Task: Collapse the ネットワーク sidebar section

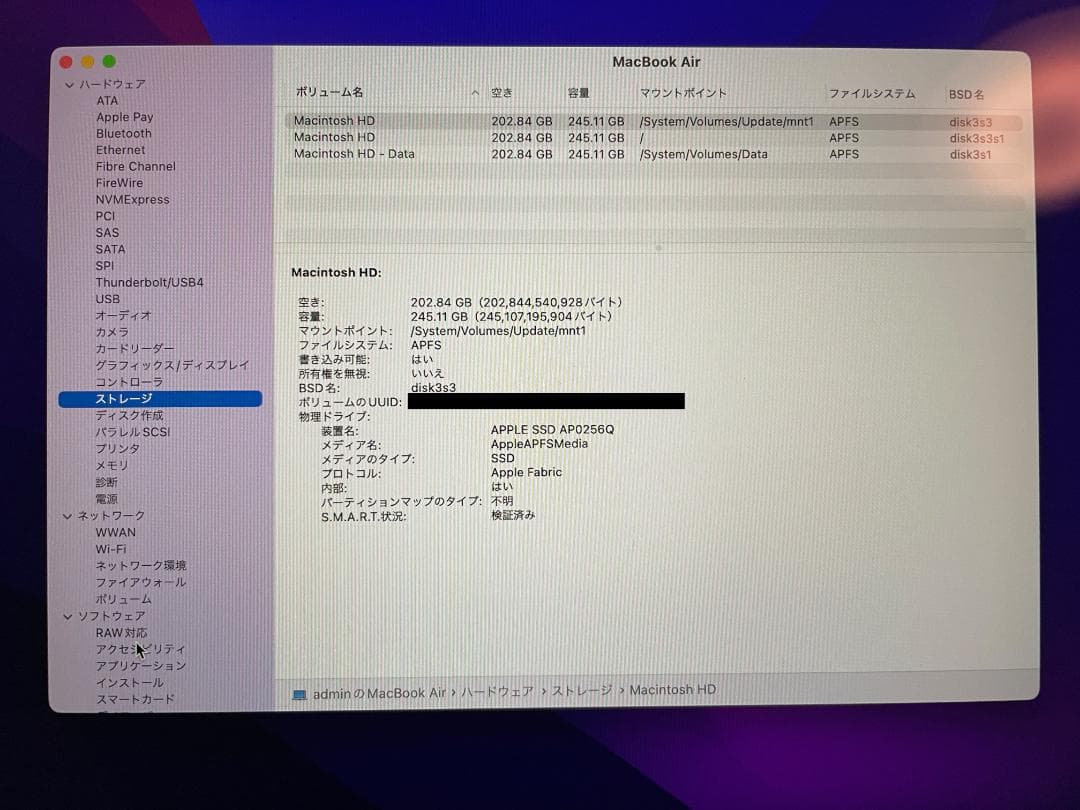Action: pyautogui.click(x=67, y=515)
